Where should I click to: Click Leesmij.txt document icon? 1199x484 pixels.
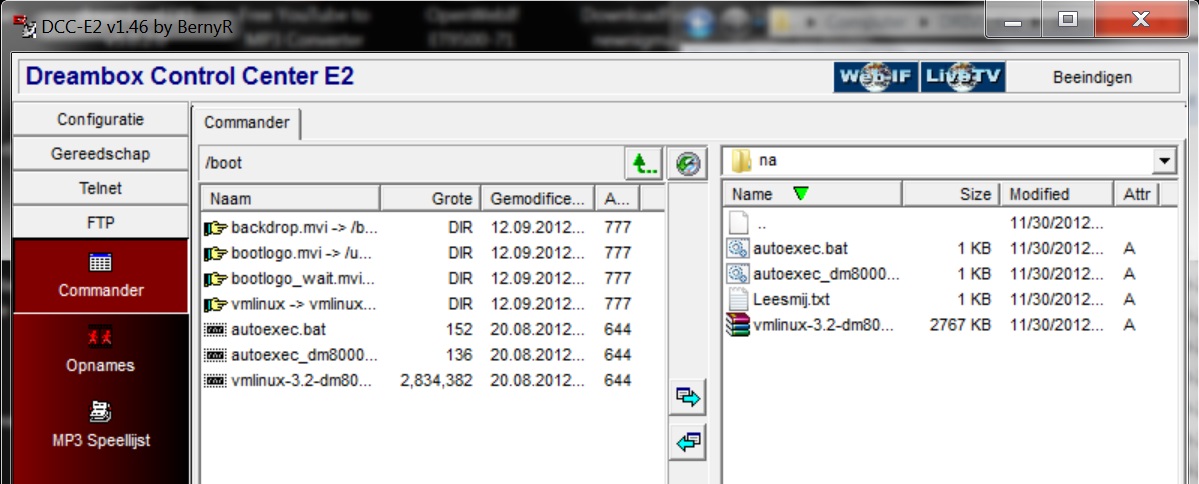click(738, 299)
